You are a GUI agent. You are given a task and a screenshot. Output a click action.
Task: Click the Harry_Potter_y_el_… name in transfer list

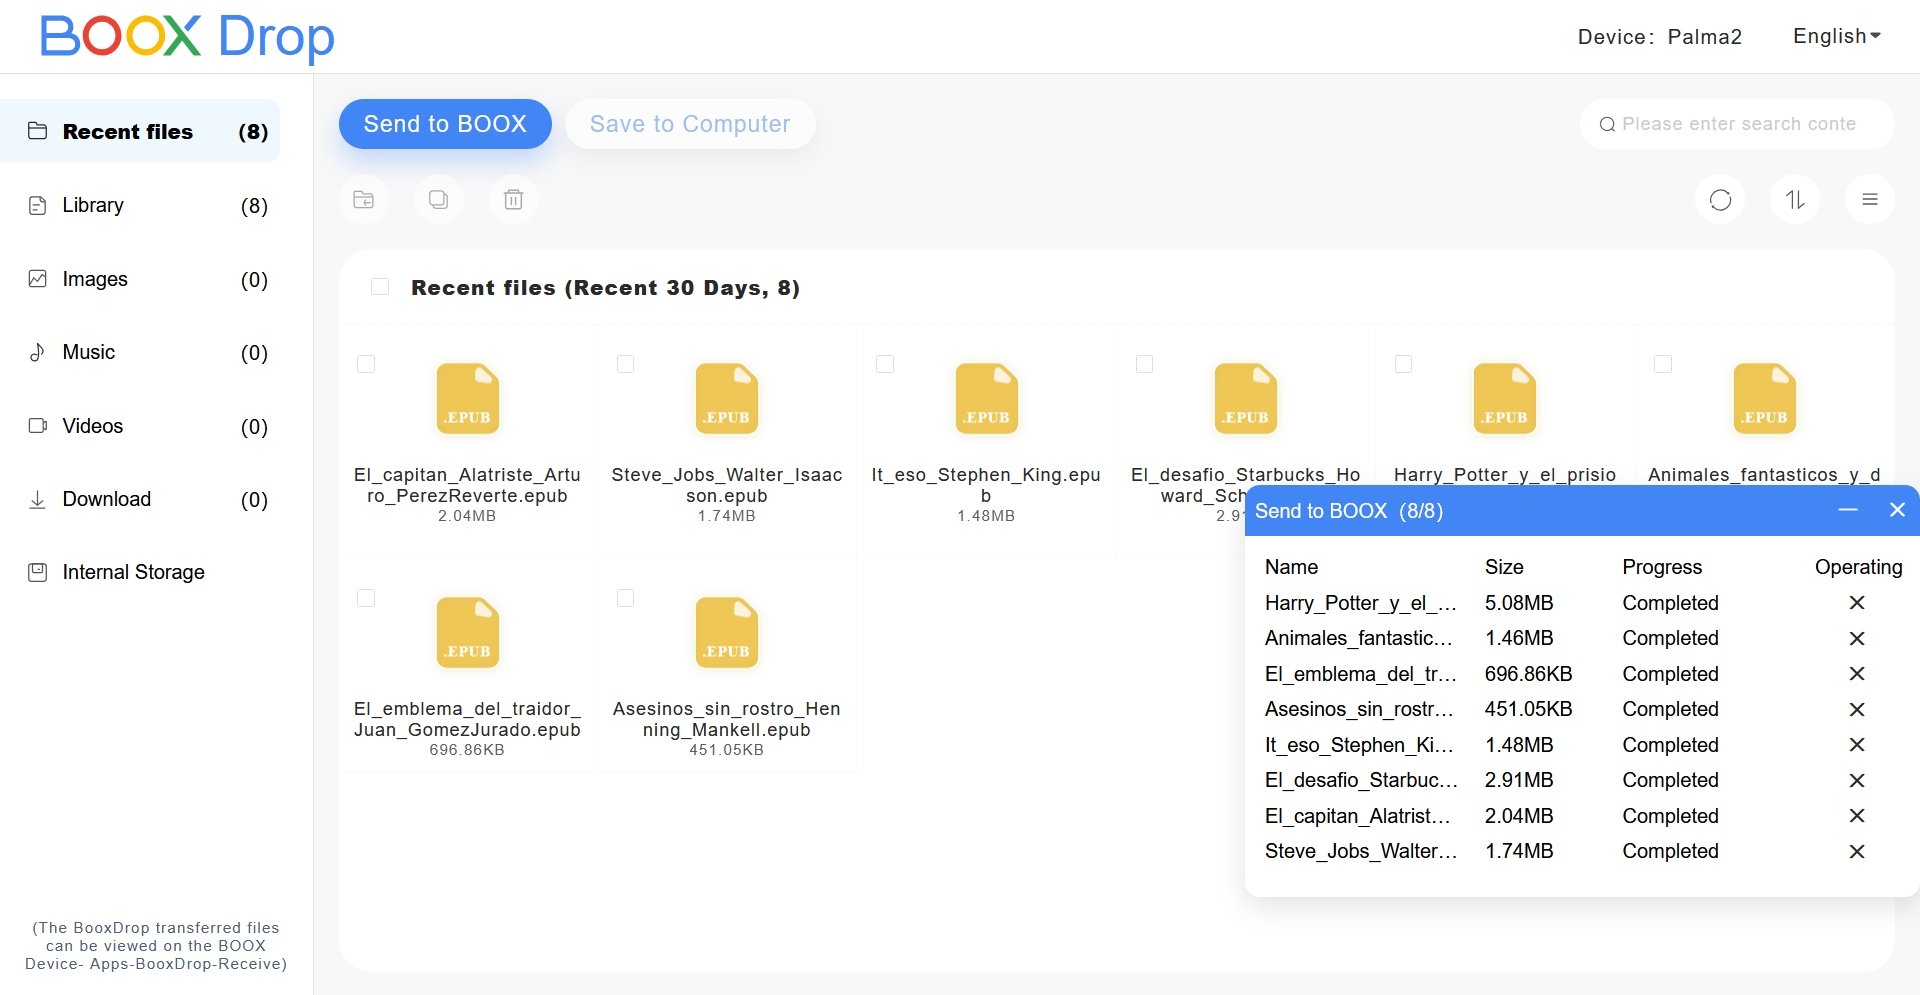tap(1360, 603)
